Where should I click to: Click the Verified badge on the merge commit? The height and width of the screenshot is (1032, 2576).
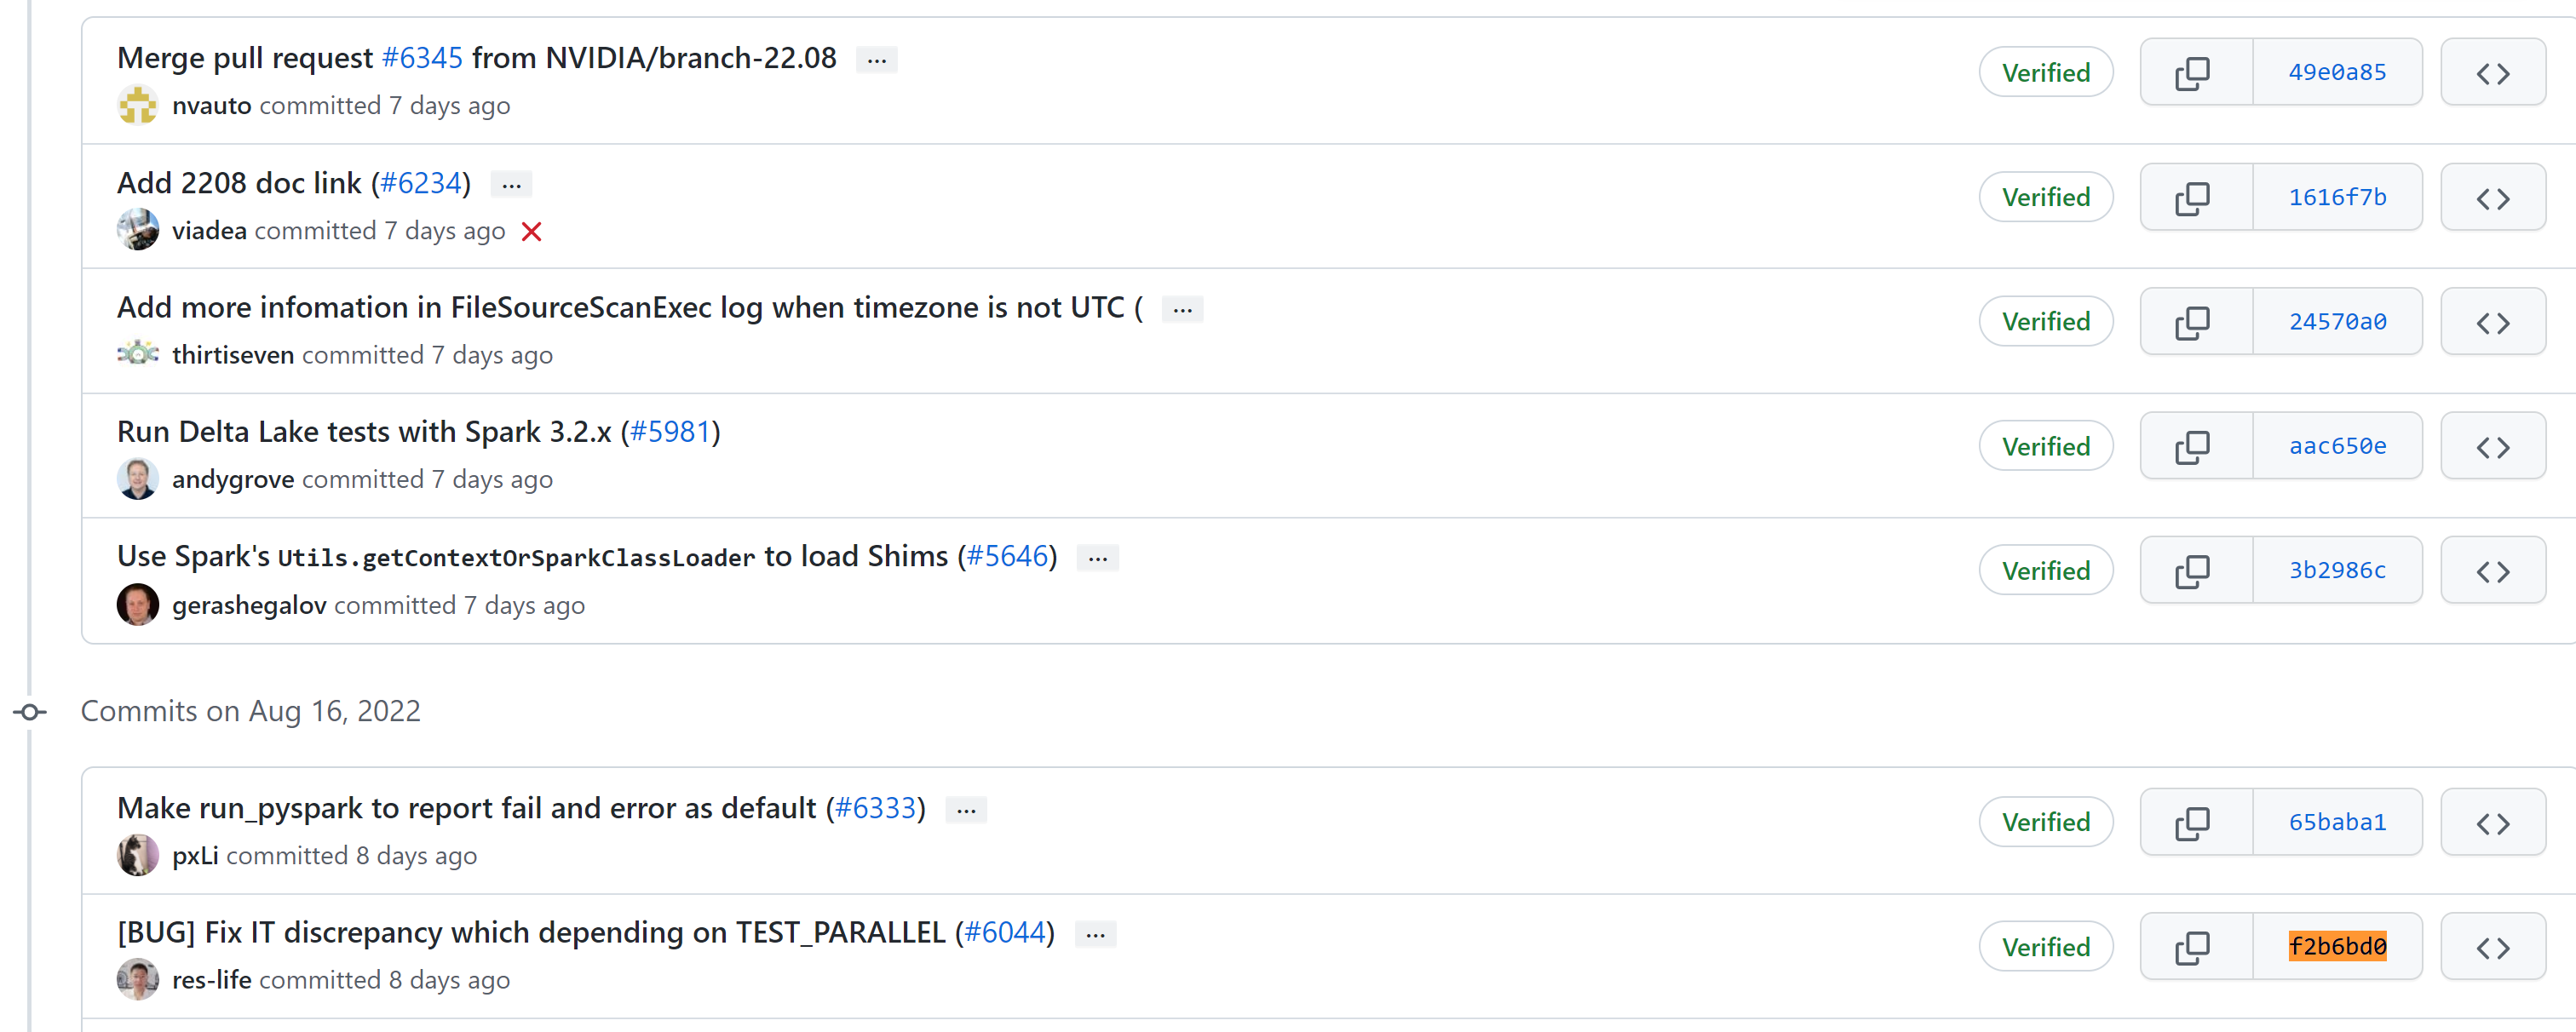tap(2046, 72)
